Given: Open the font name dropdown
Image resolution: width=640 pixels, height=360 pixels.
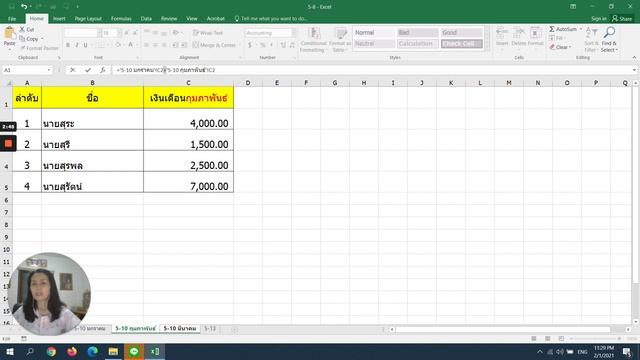Looking at the screenshot, I should point(99,33).
